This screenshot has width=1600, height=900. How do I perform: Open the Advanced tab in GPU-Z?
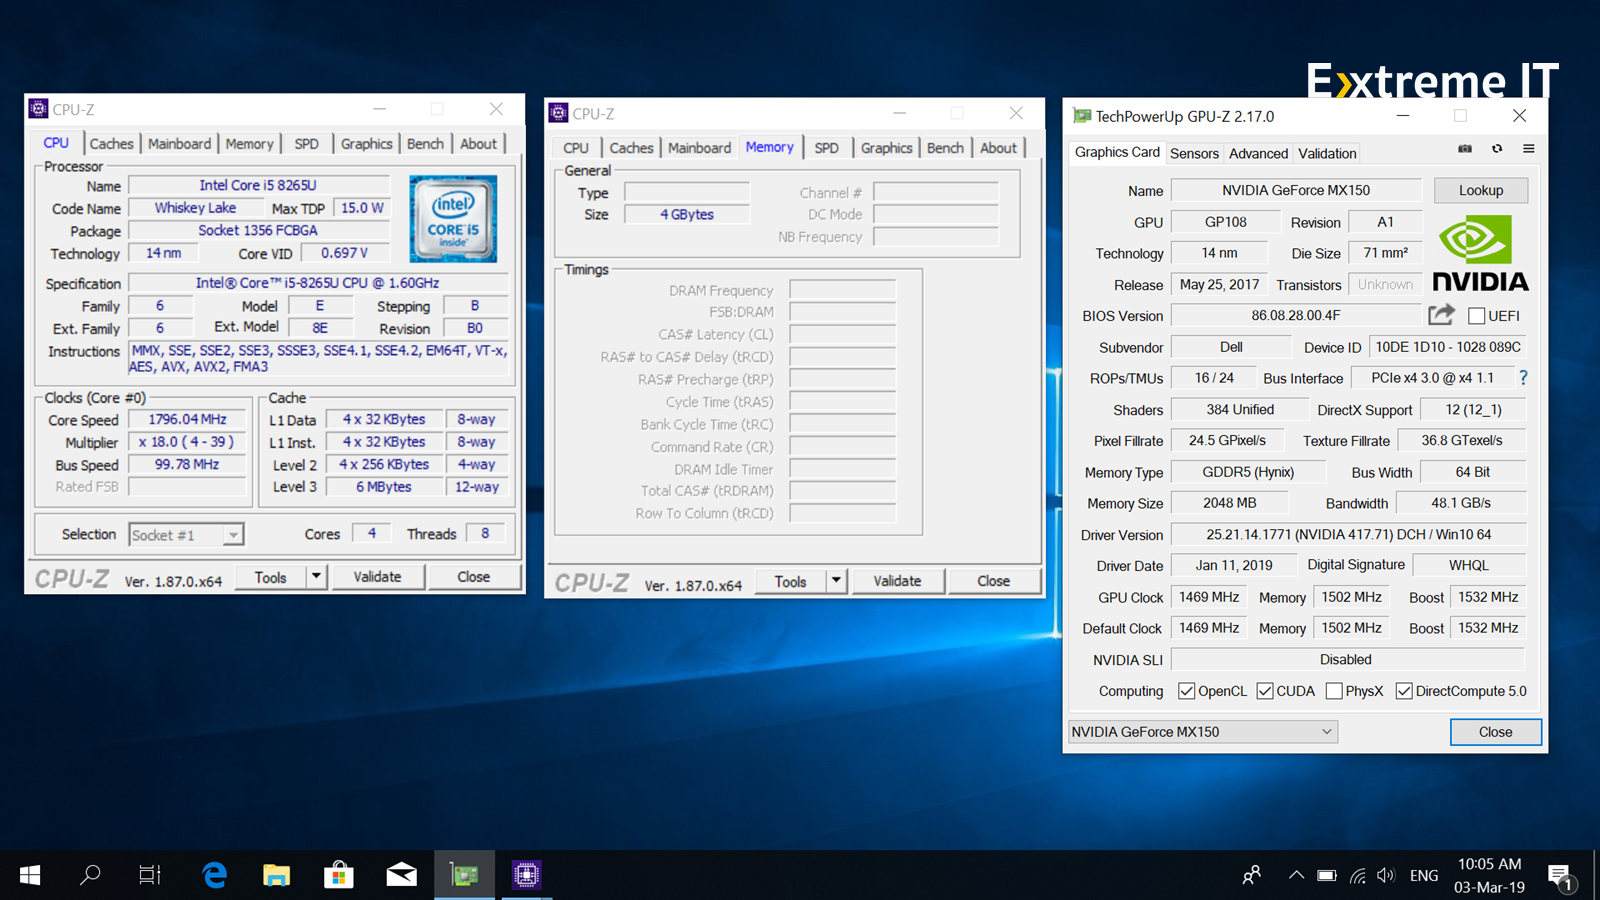1258,153
